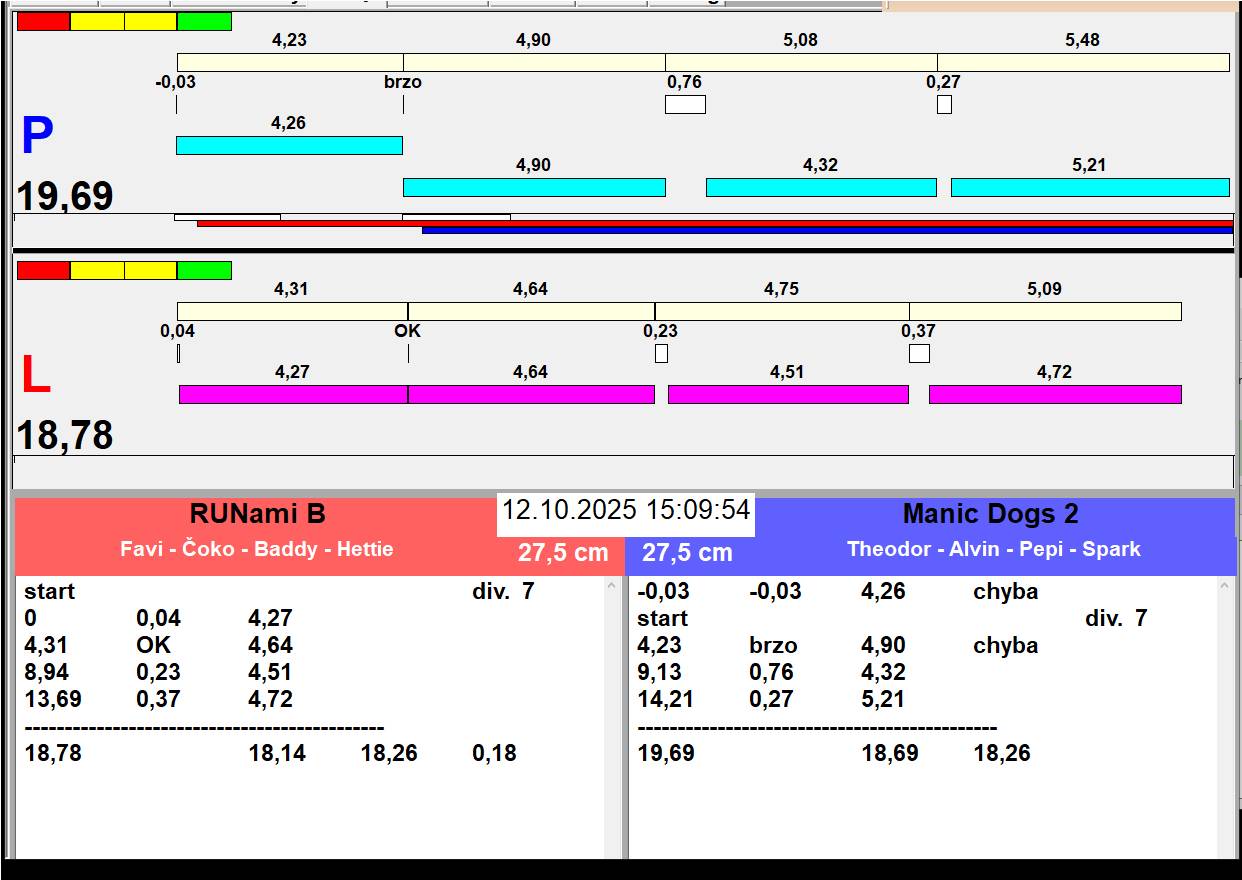Image resolution: width=1242 pixels, height=880 pixels.
Task: Click the Manic Dogs 2 team header
Action: (x=990, y=515)
